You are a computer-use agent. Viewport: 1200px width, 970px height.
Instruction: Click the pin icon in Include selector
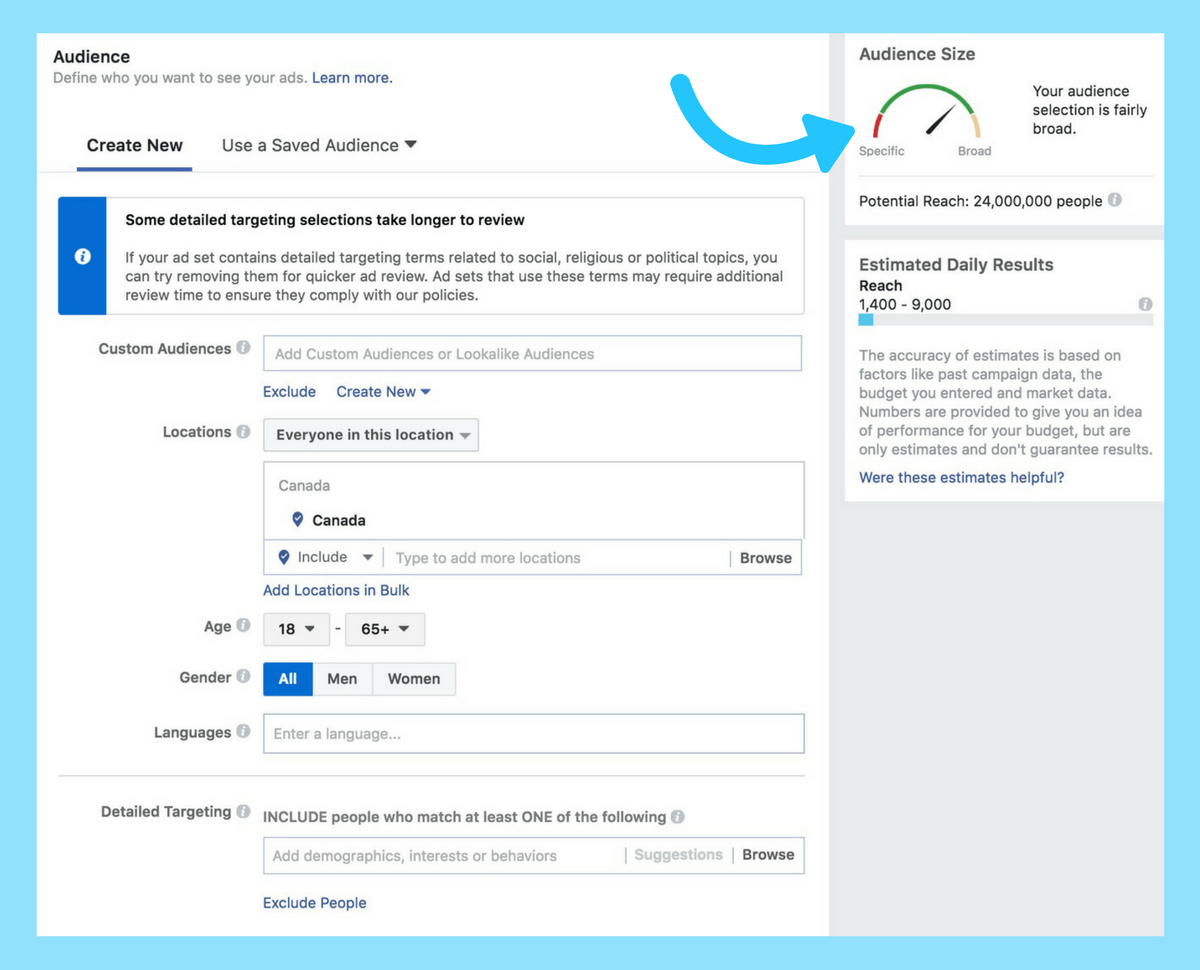(284, 557)
